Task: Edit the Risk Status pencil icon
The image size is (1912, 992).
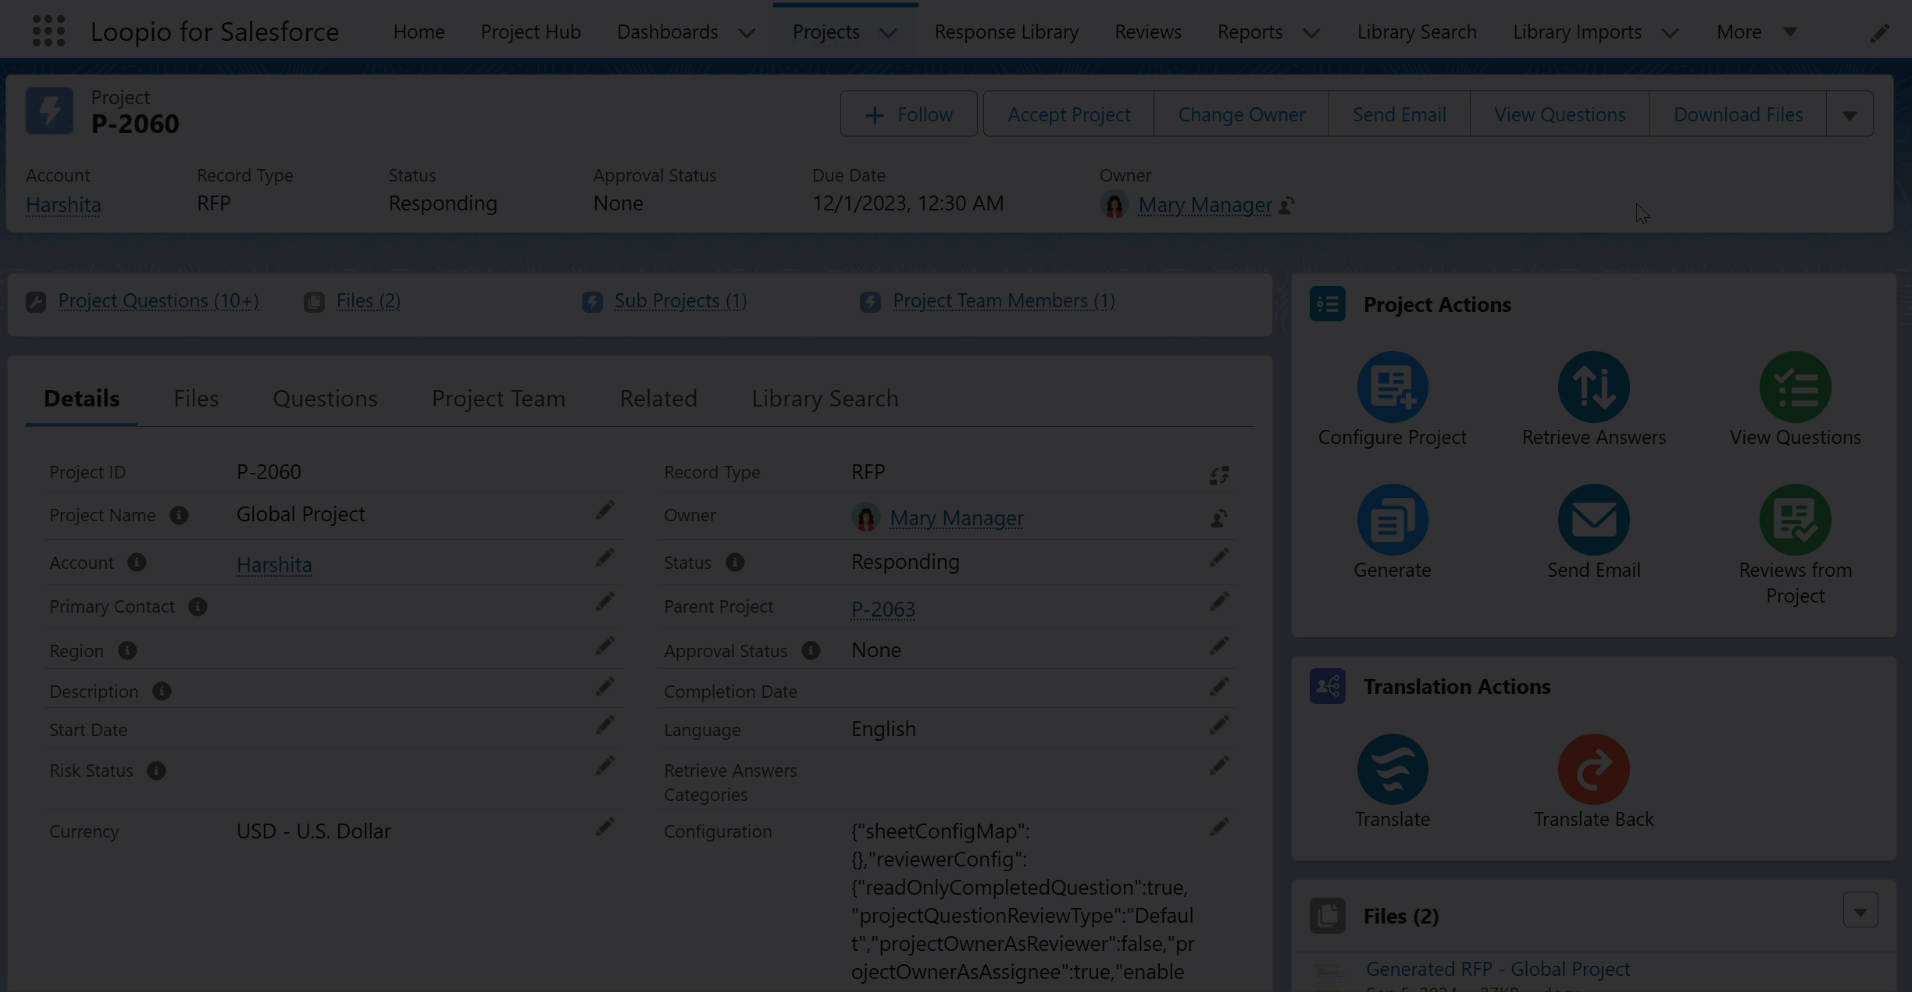Action: coord(605,766)
